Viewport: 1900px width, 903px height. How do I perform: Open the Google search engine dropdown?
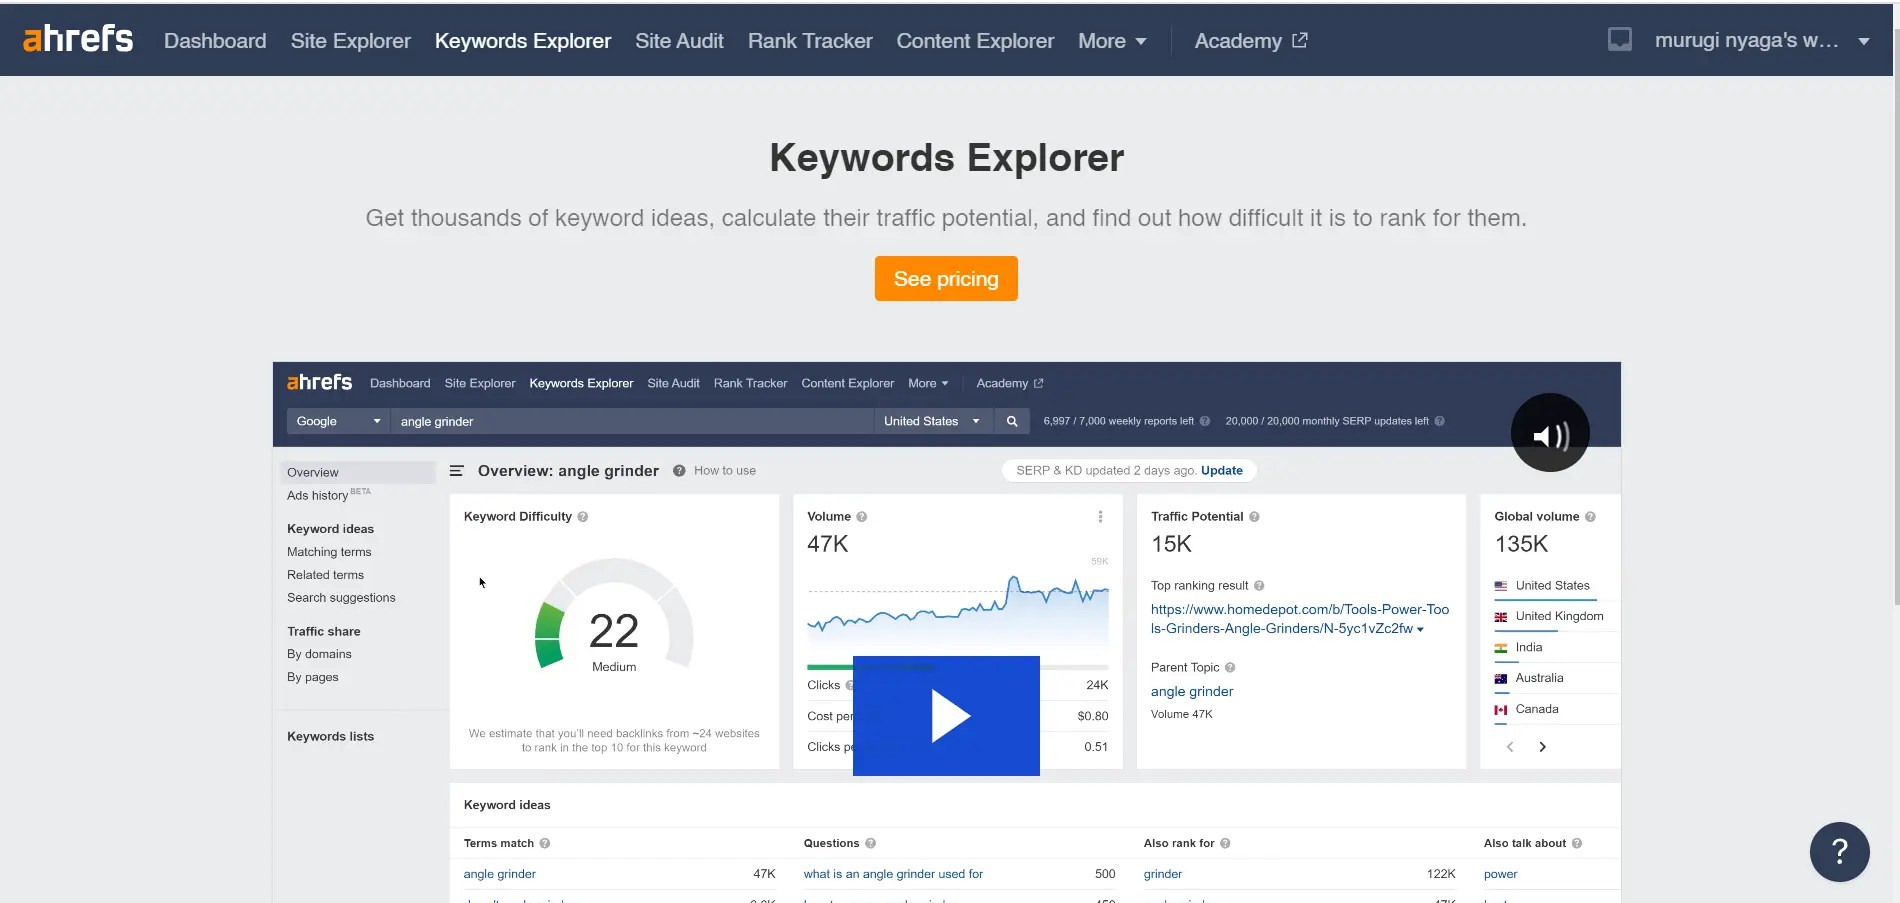(x=336, y=421)
